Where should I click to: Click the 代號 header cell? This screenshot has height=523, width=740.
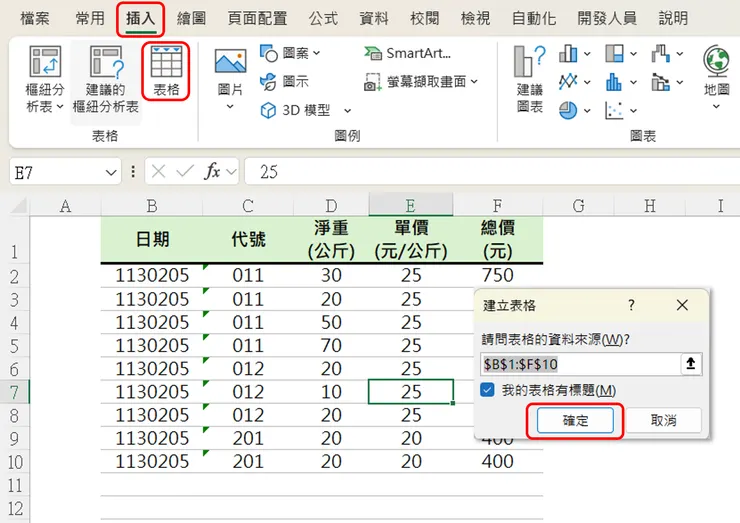[248, 239]
